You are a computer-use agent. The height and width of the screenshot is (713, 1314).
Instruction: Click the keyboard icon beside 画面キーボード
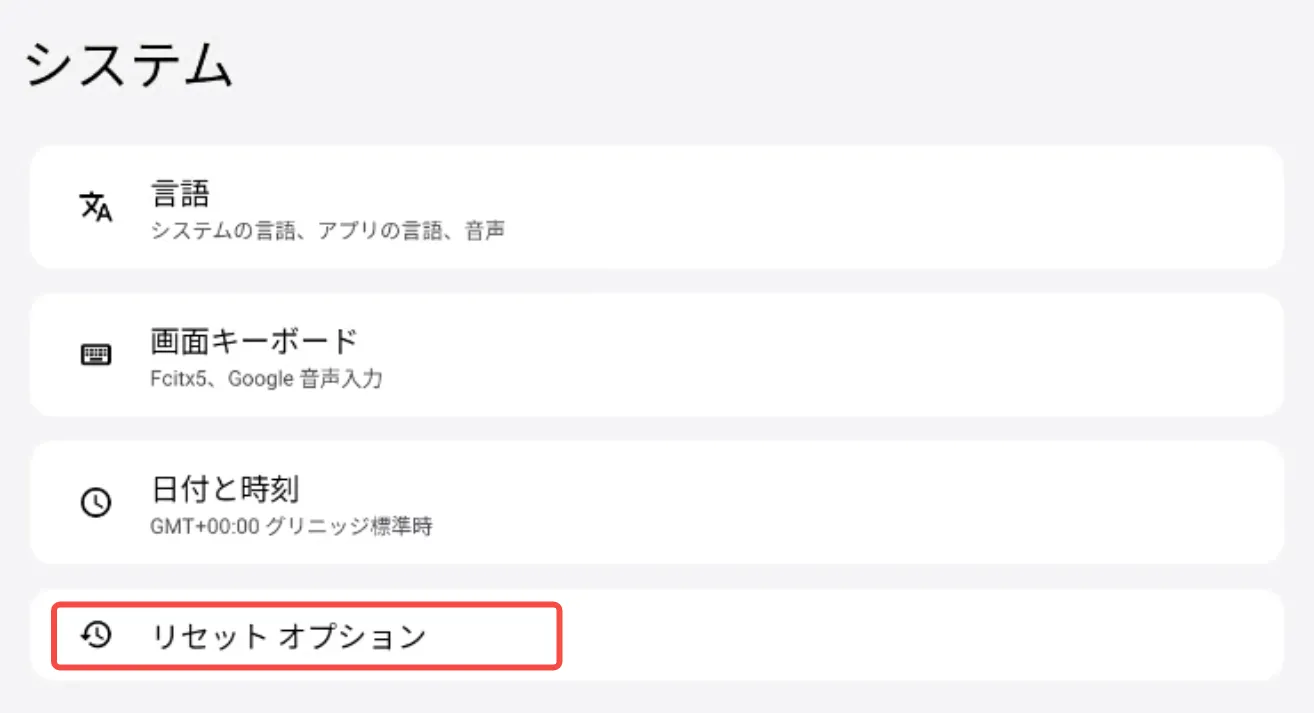[x=96, y=355]
